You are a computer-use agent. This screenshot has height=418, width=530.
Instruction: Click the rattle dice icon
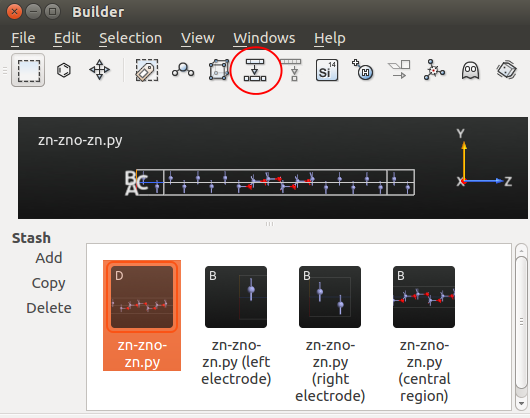click(x=506, y=70)
